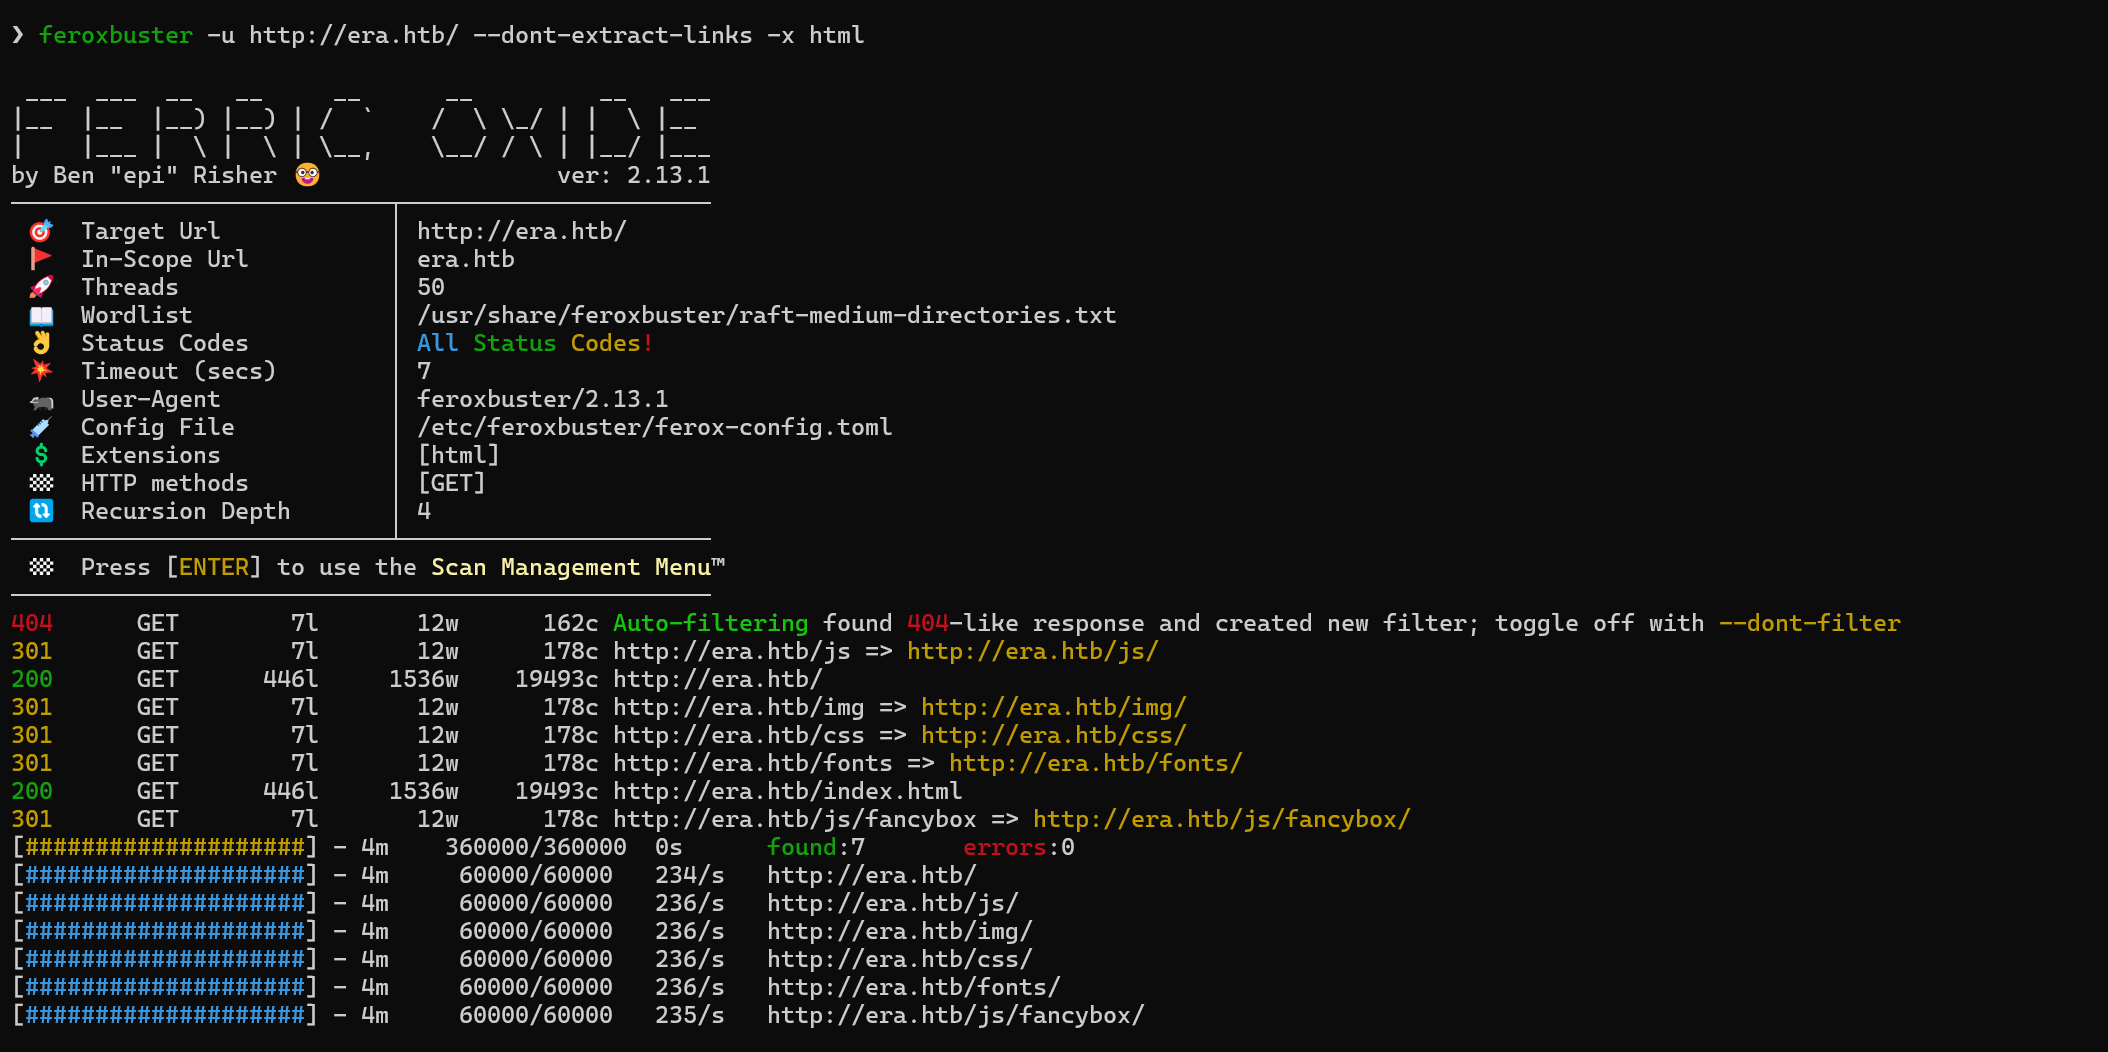2108x1052 pixels.
Task: Open the http://era.htb/js/ redirect link
Action: click(x=1033, y=651)
